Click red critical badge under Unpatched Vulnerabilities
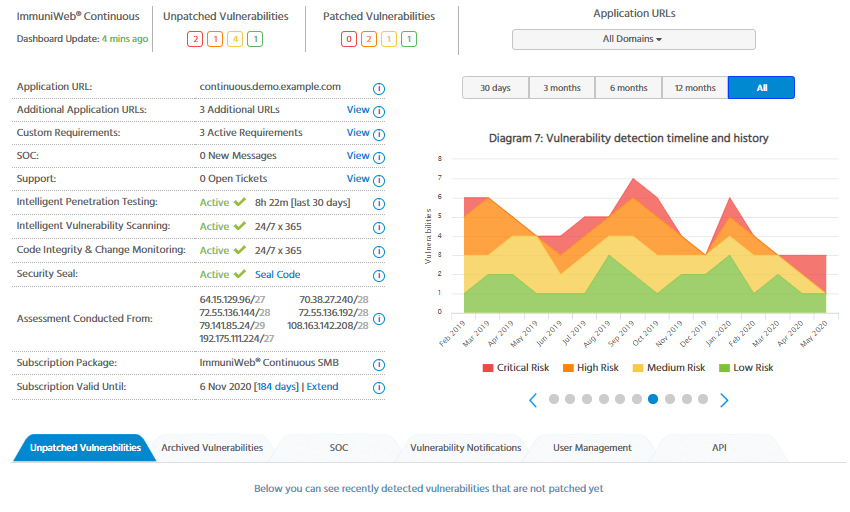 (195, 39)
